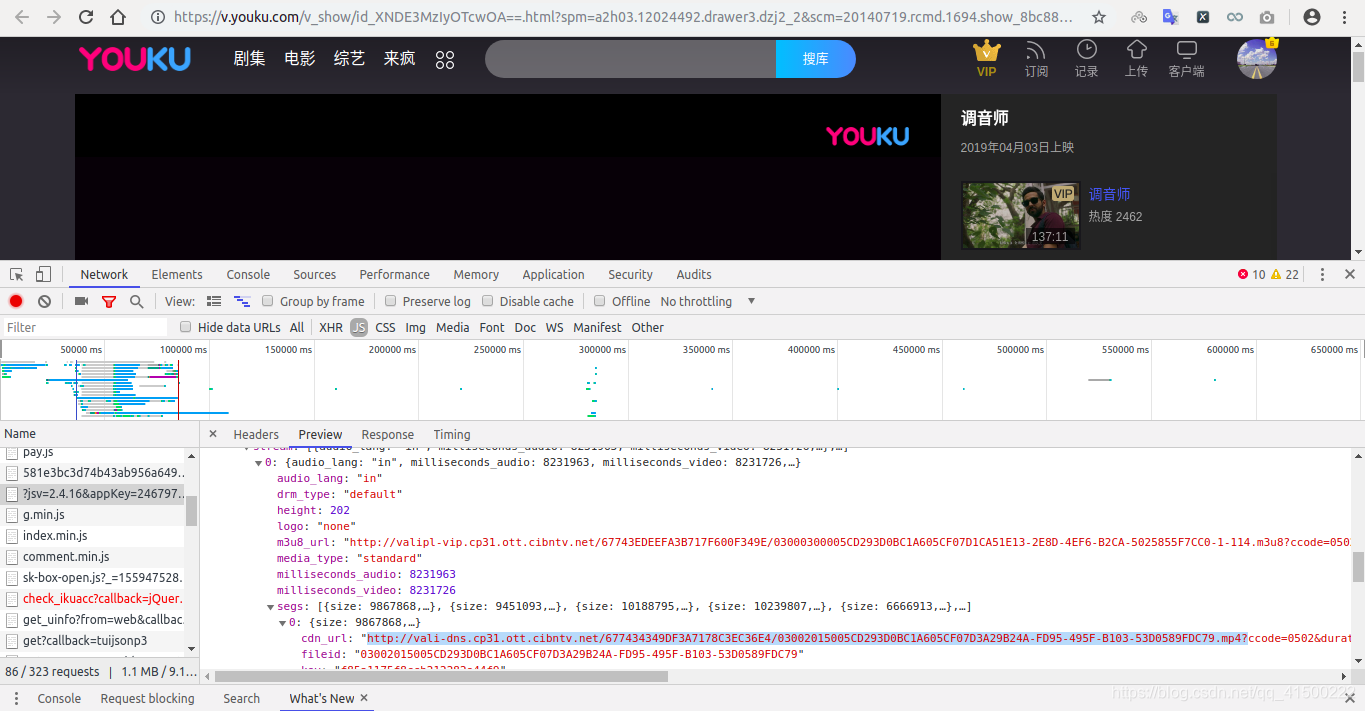The height and width of the screenshot is (711, 1365).
Task: Click the YOUKU logo in header
Action: pyautogui.click(x=135, y=59)
